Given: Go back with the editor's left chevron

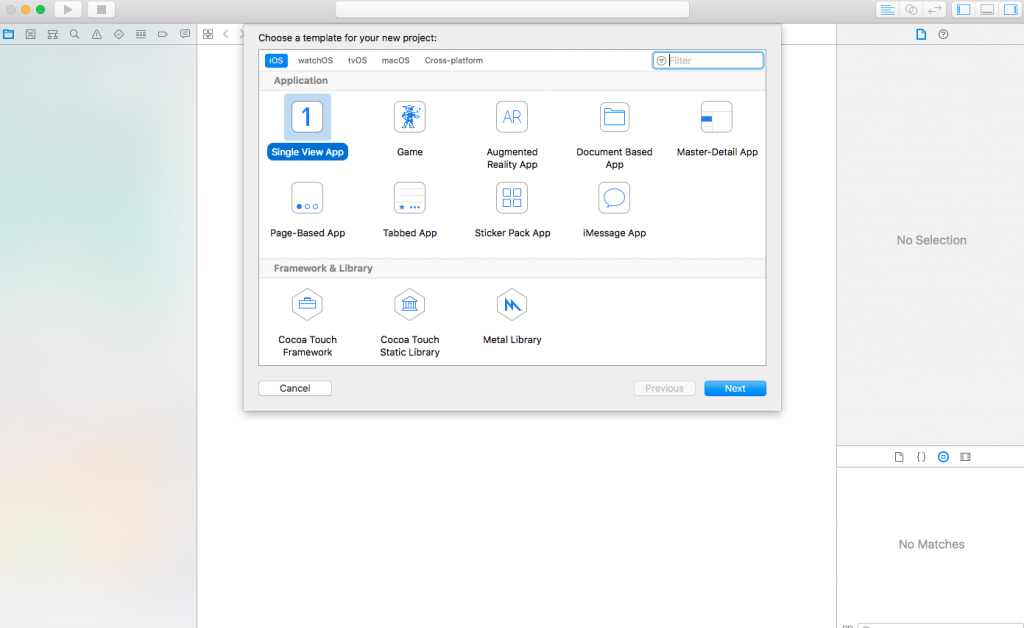Looking at the screenshot, I should 226,34.
